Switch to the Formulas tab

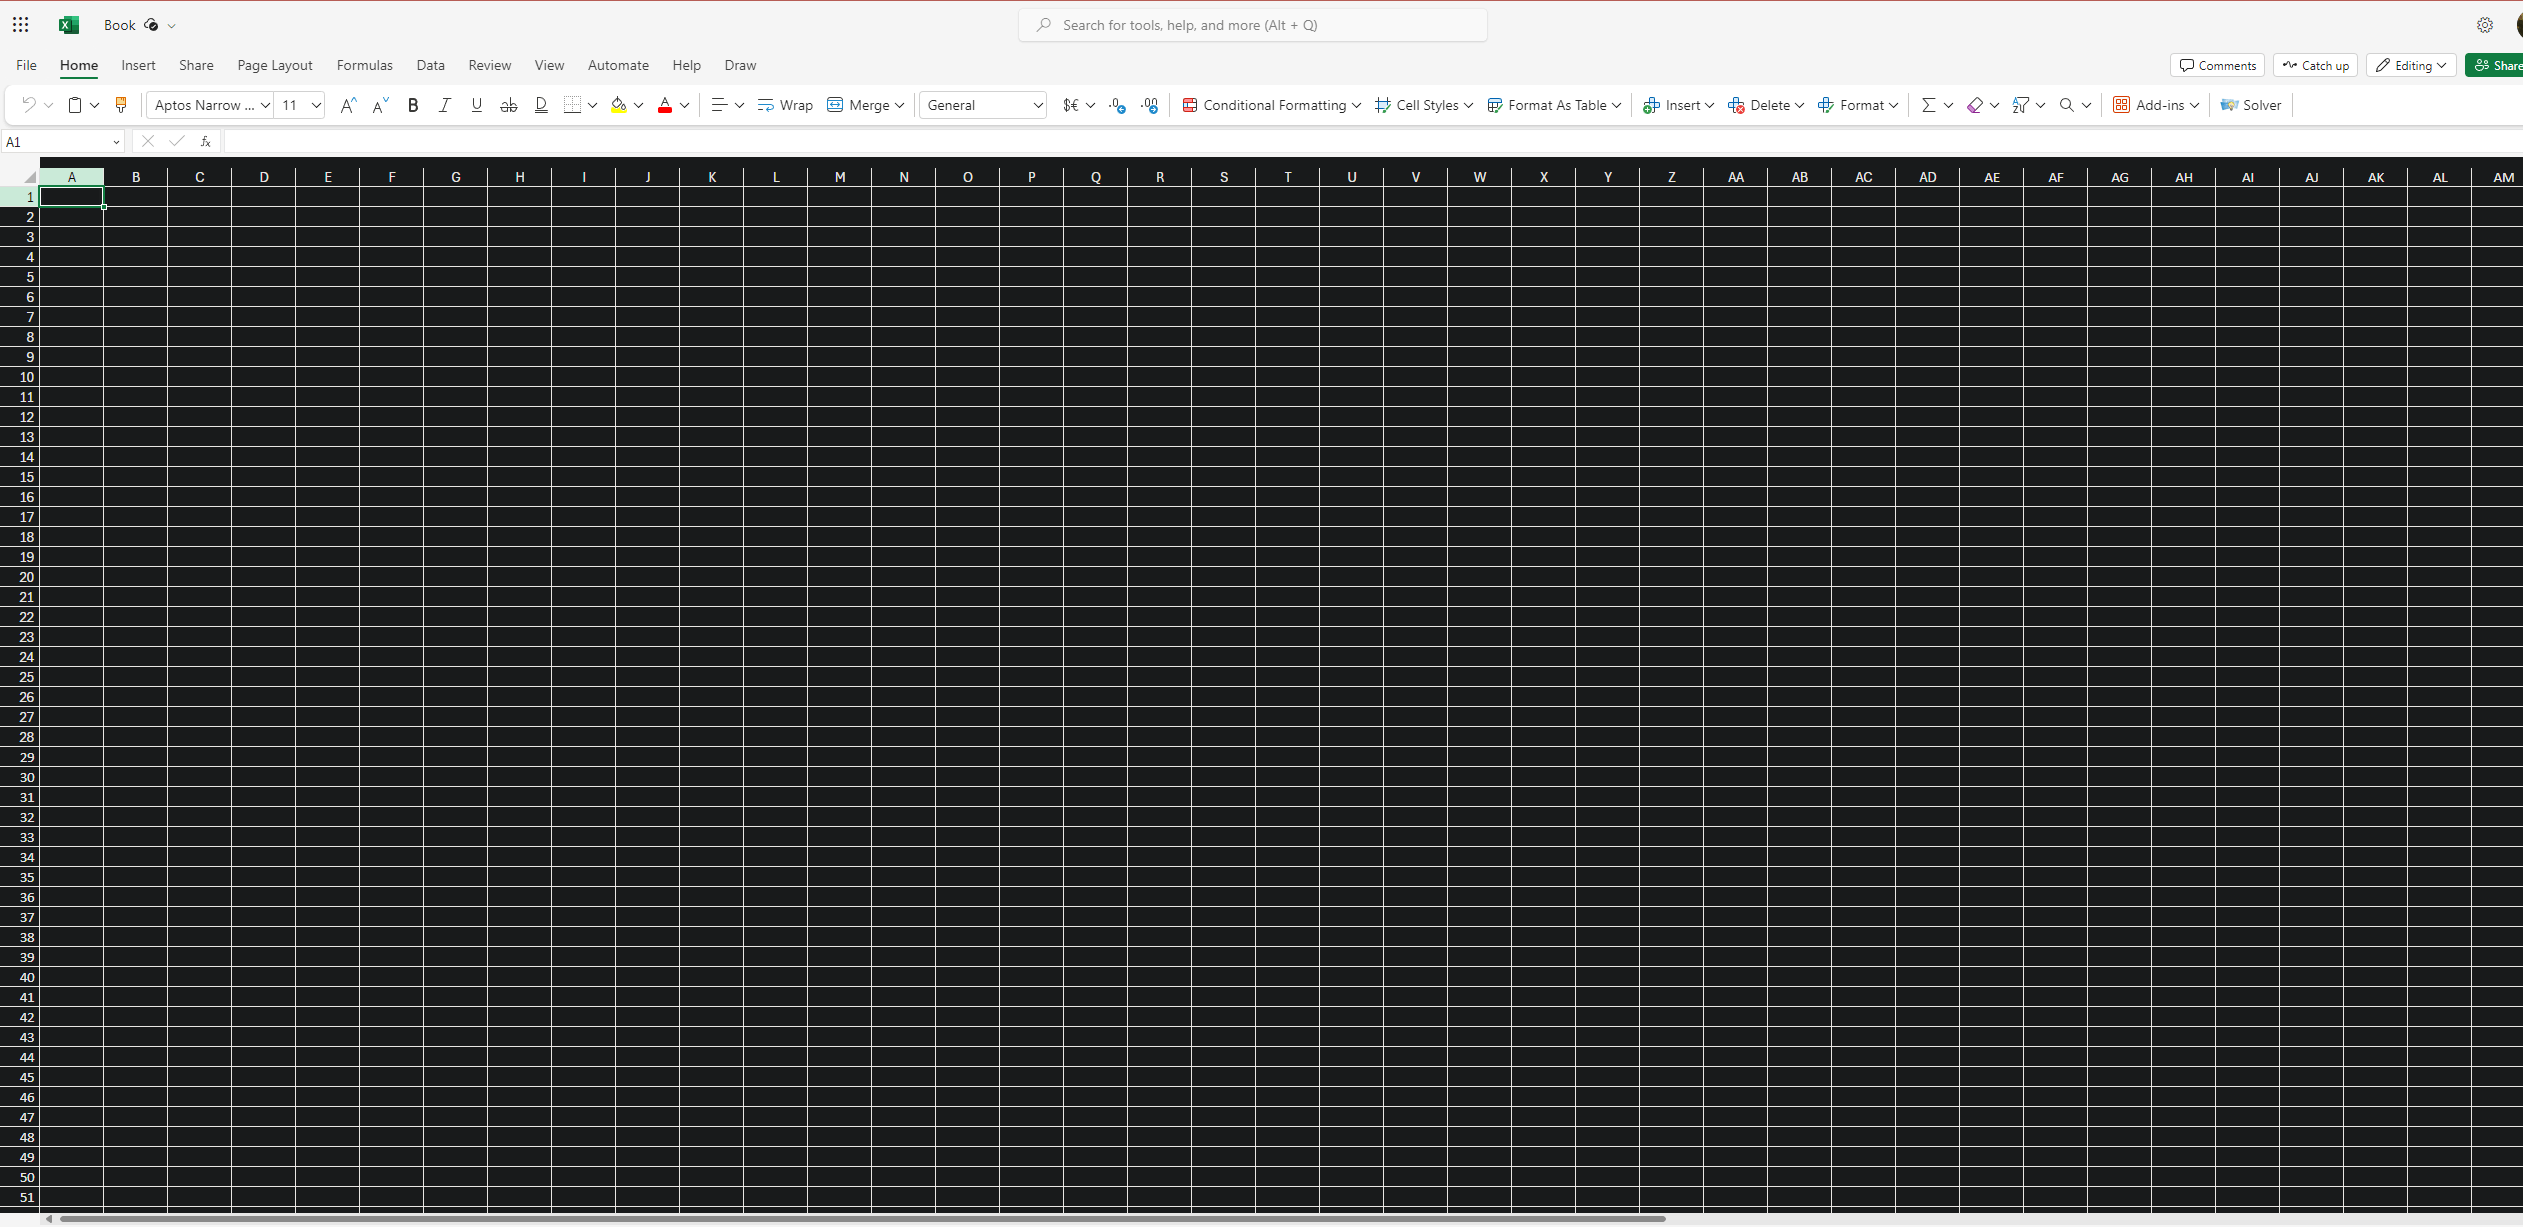[x=364, y=65]
